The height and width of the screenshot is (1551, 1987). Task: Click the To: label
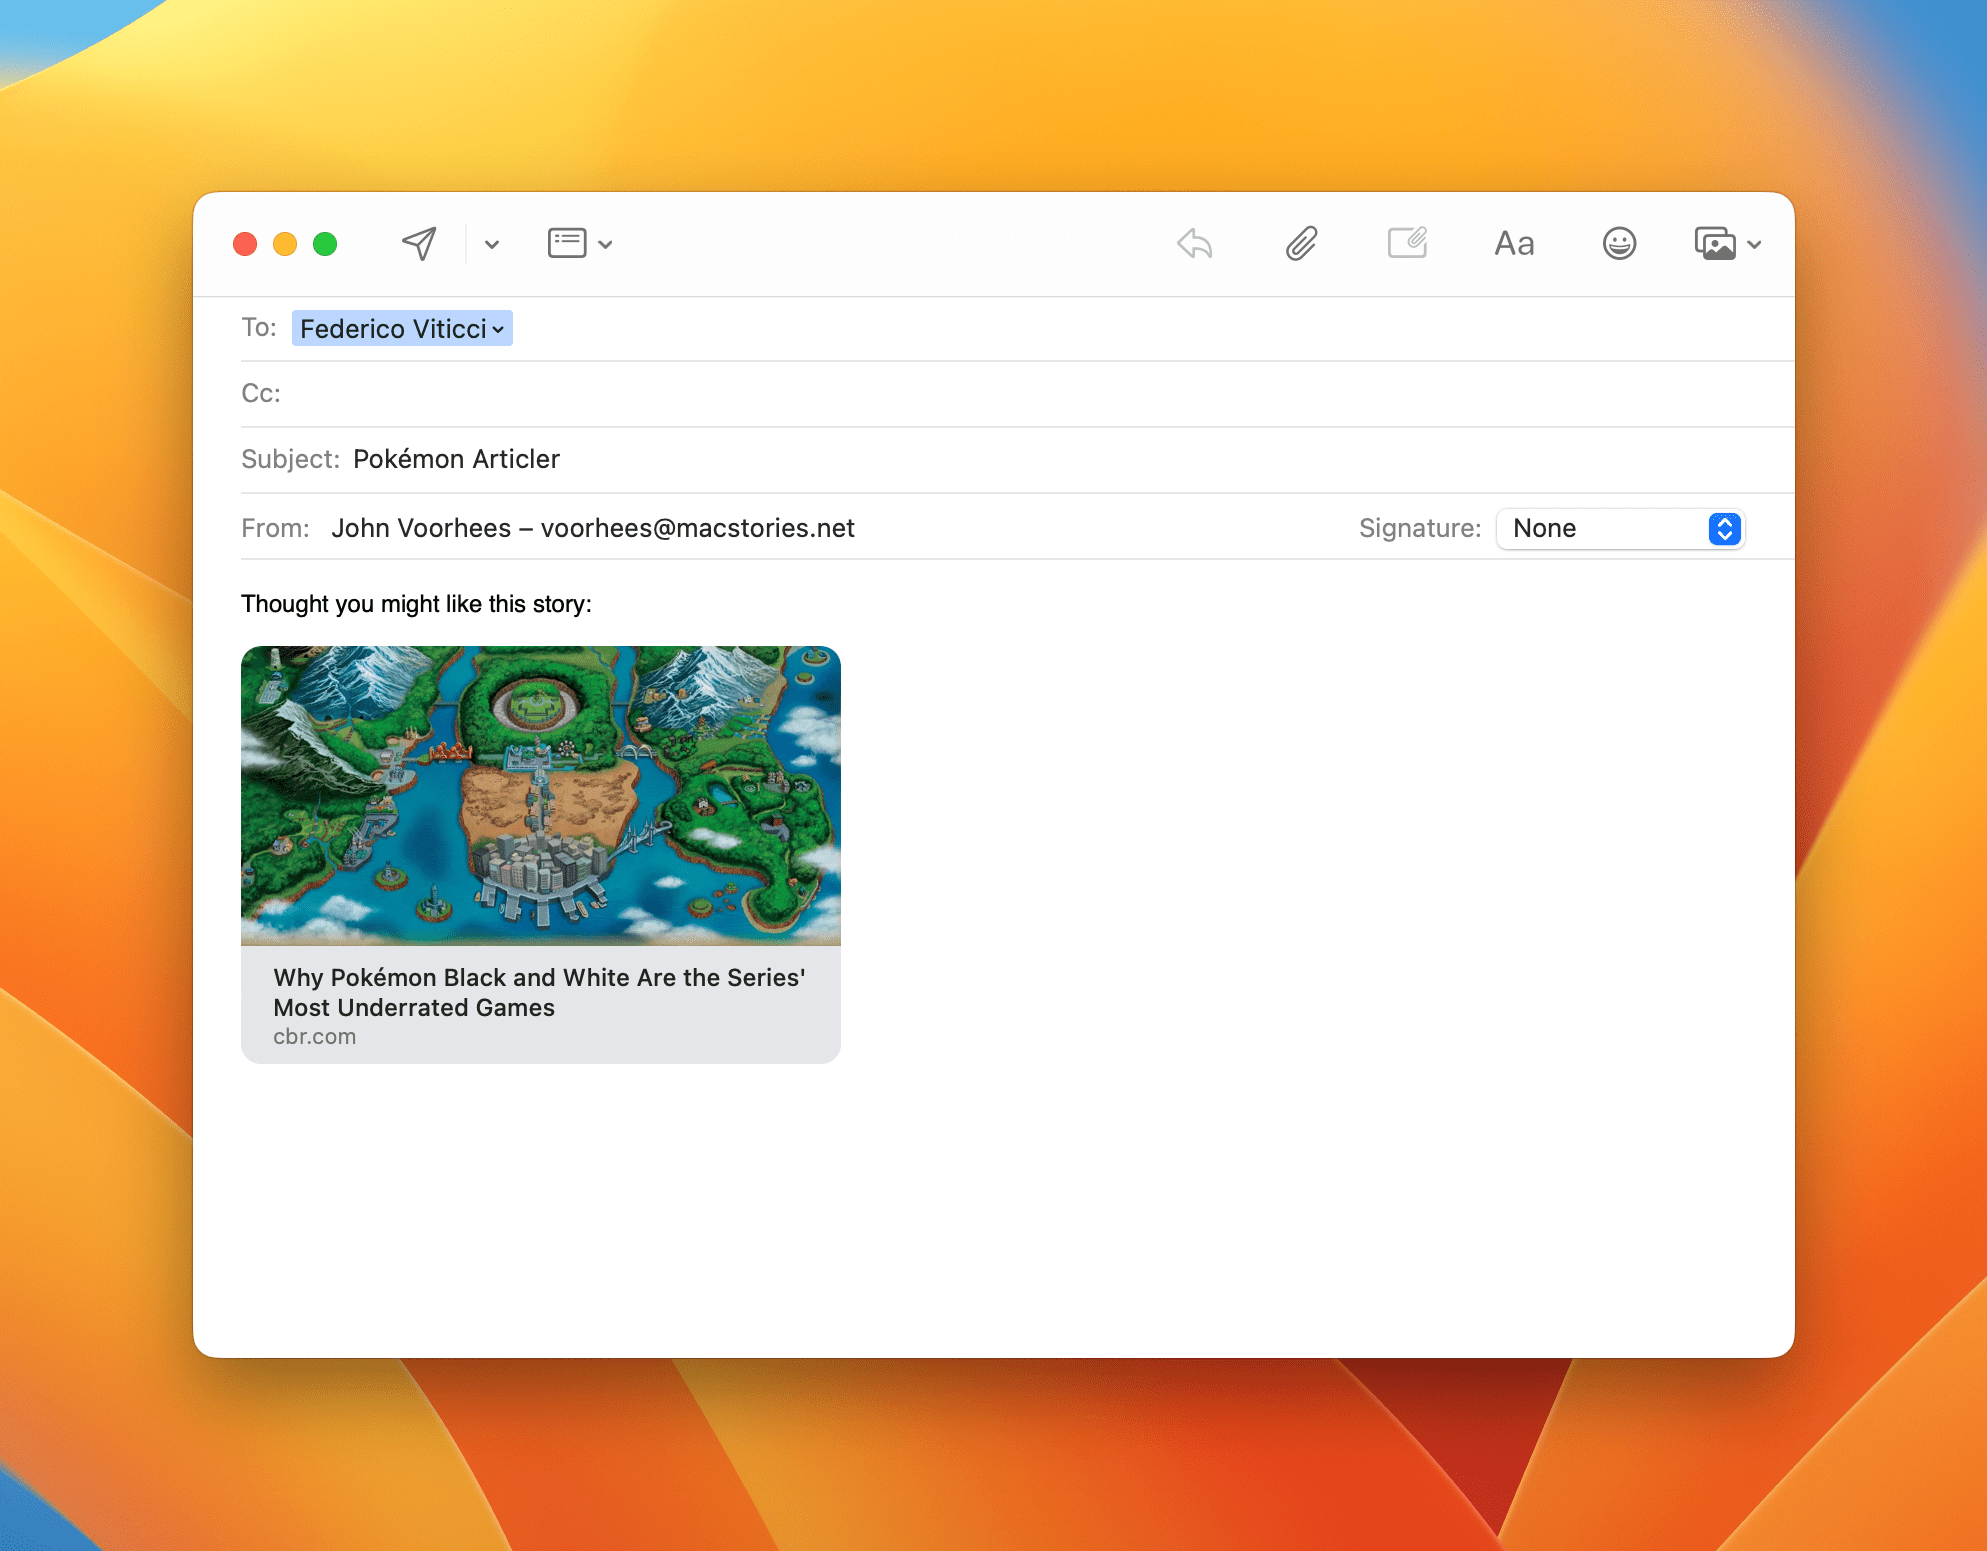click(x=258, y=328)
